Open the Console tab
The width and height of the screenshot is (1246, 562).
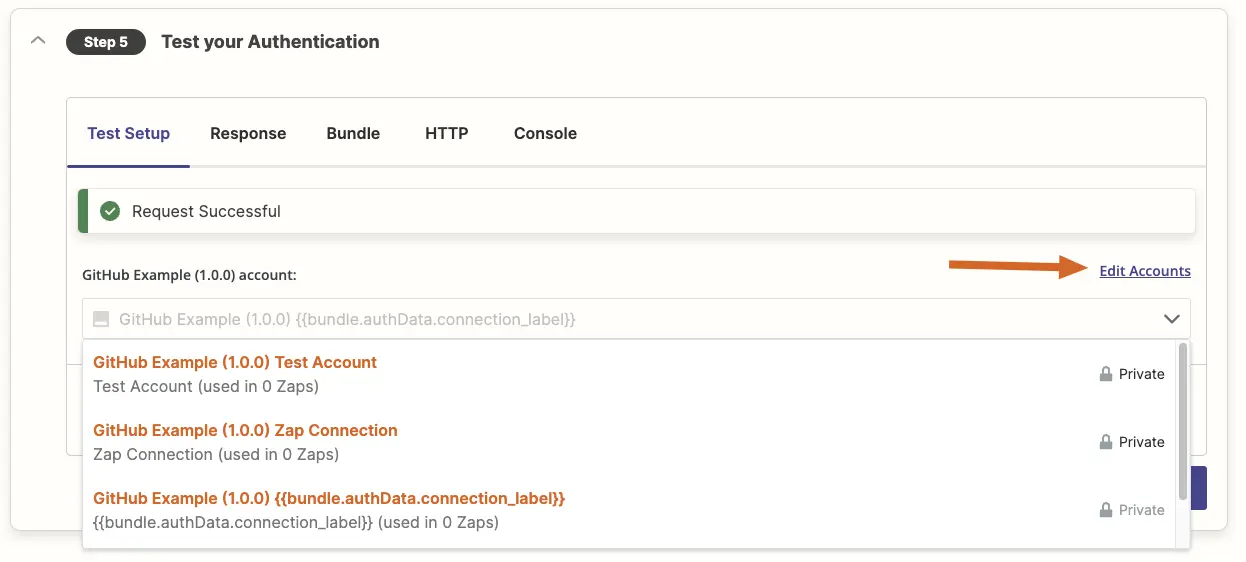click(x=545, y=133)
